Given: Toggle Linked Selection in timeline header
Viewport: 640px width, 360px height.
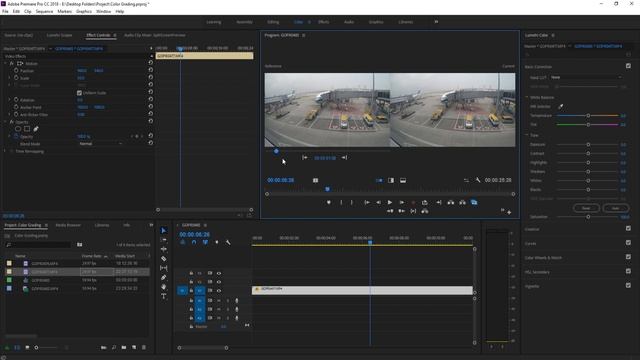Looking at the screenshot, I should 205,242.
